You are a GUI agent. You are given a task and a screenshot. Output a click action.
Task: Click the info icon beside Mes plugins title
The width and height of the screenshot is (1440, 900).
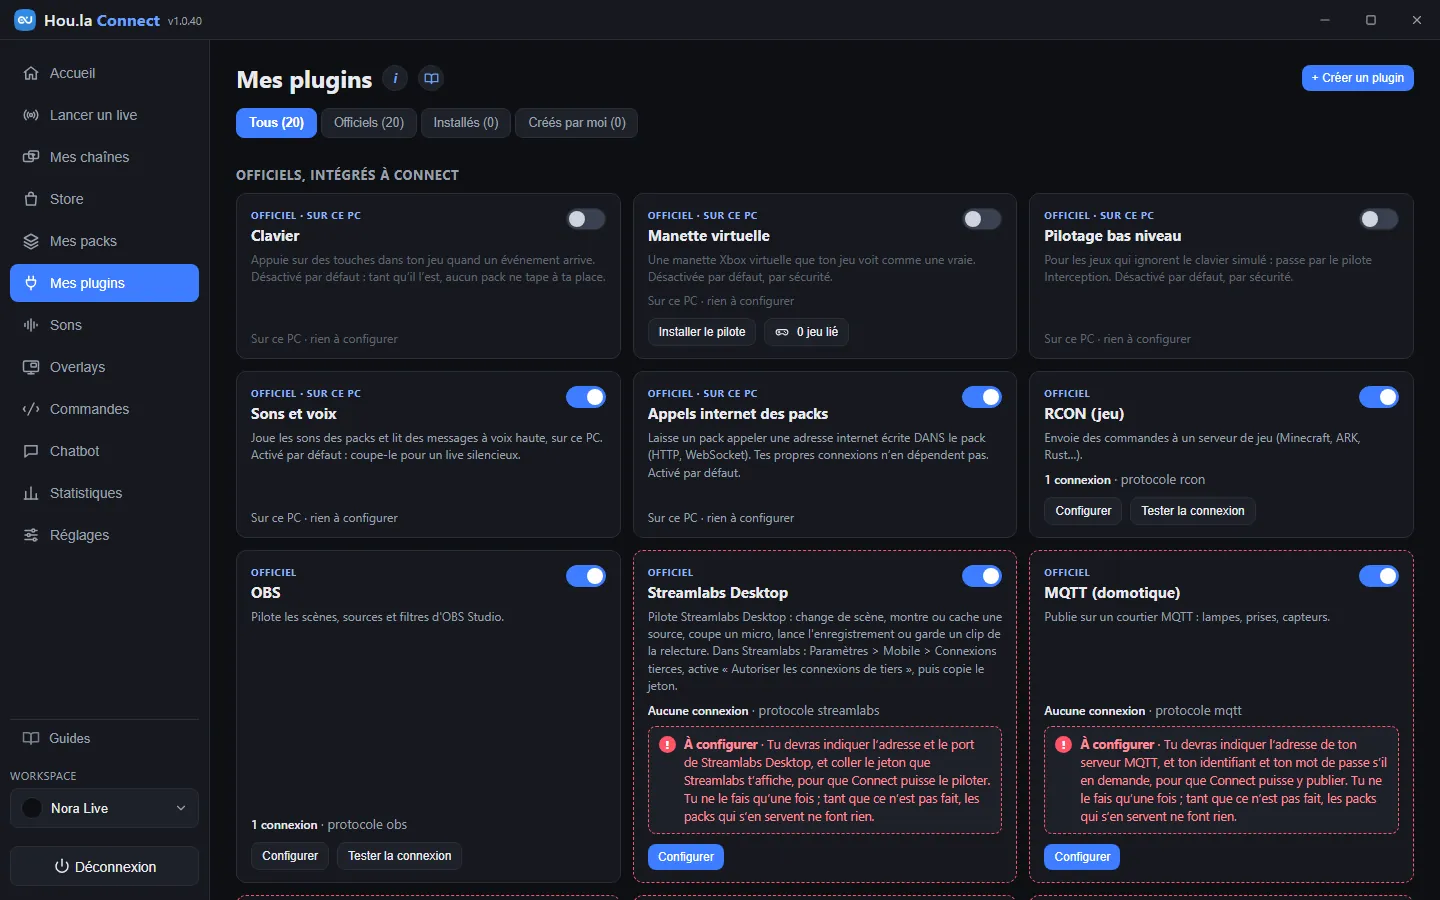point(395,78)
